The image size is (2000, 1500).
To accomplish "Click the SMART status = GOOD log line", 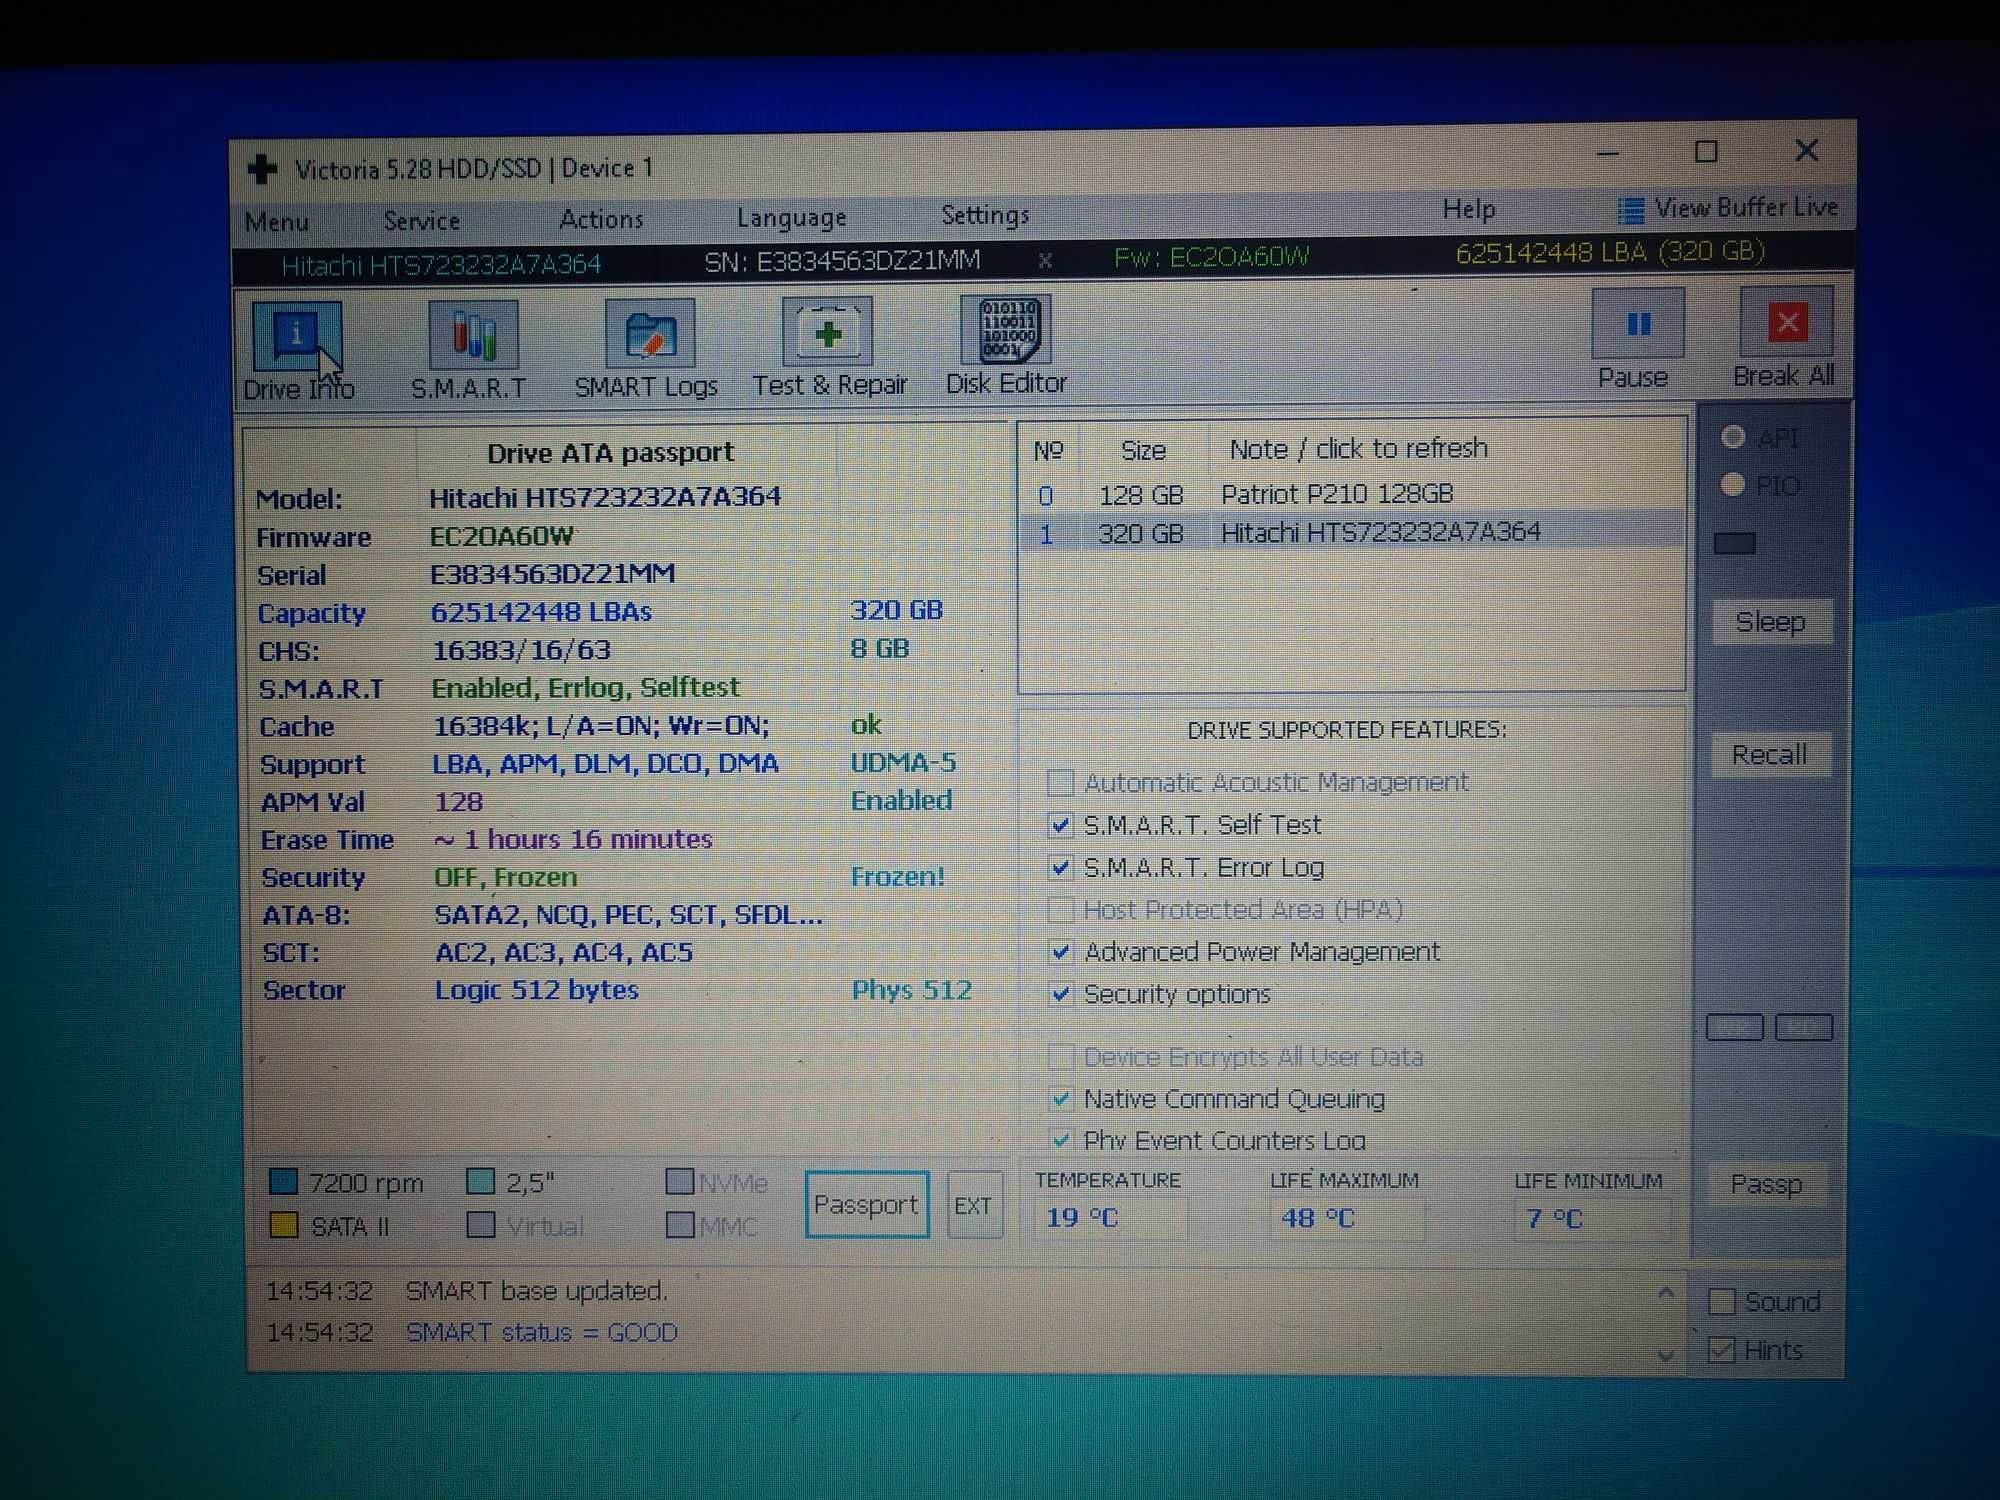I will coord(541,1333).
